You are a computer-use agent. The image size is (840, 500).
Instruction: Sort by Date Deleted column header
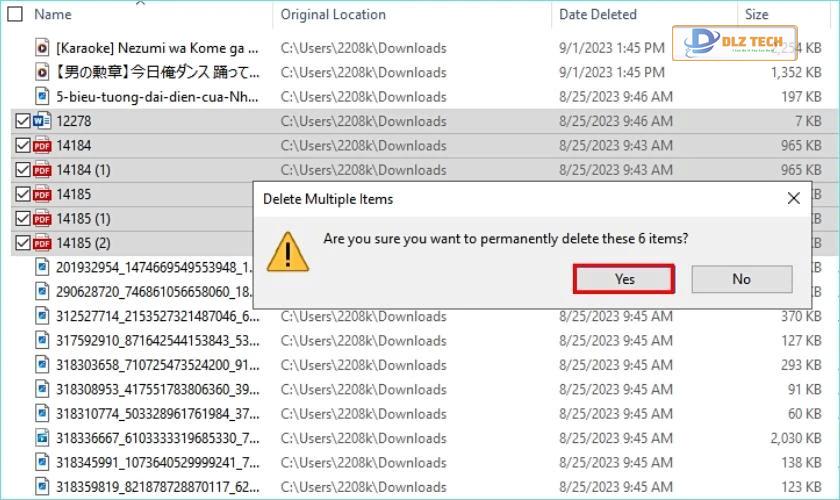(x=597, y=14)
